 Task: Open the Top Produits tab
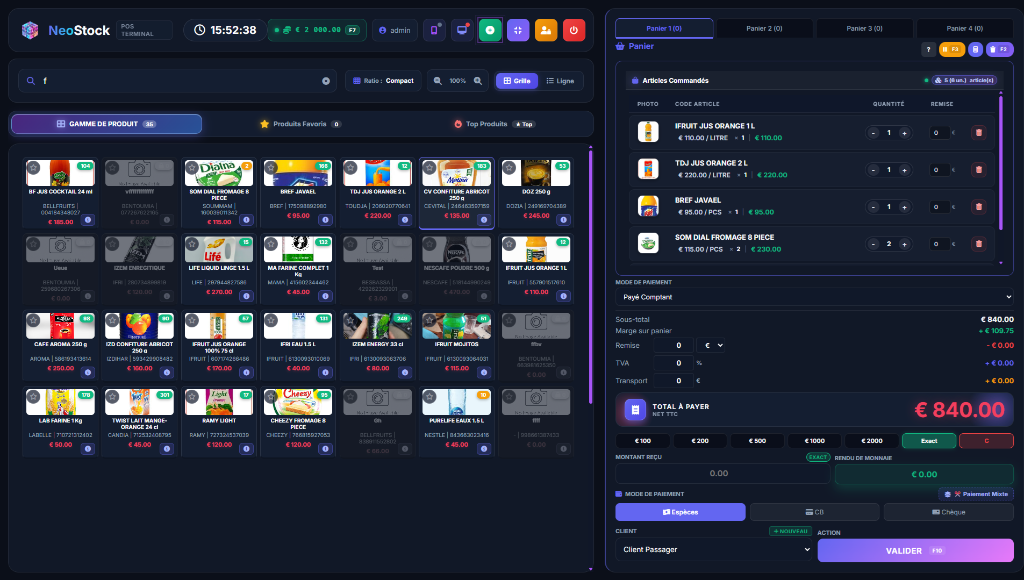click(x=494, y=123)
